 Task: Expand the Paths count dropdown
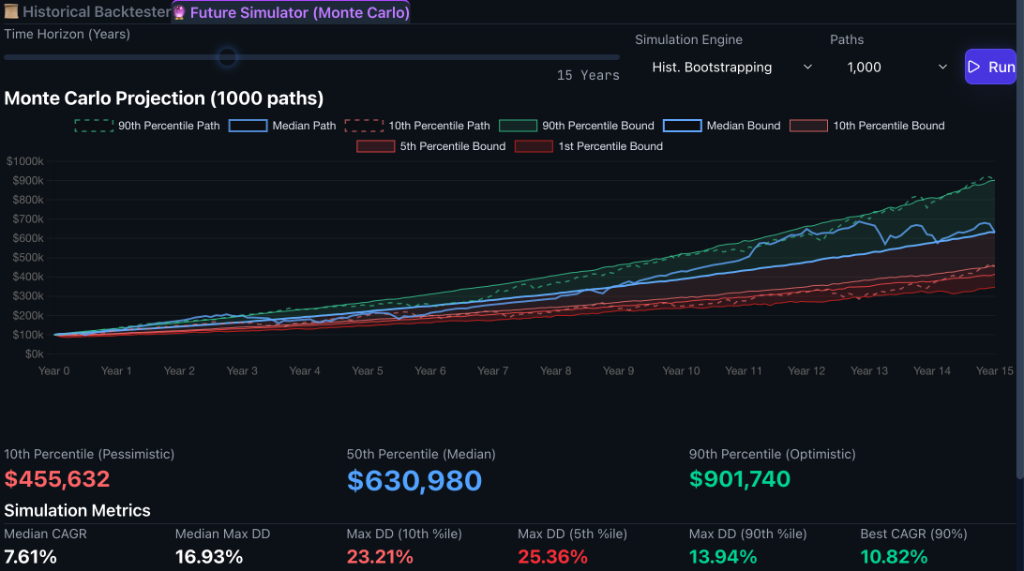point(895,67)
